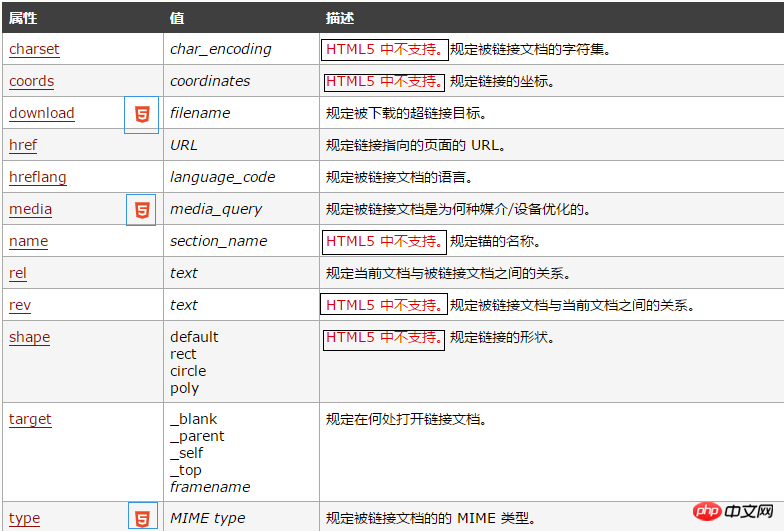Click the URL value cell
The height and width of the screenshot is (531, 784).
point(184,145)
